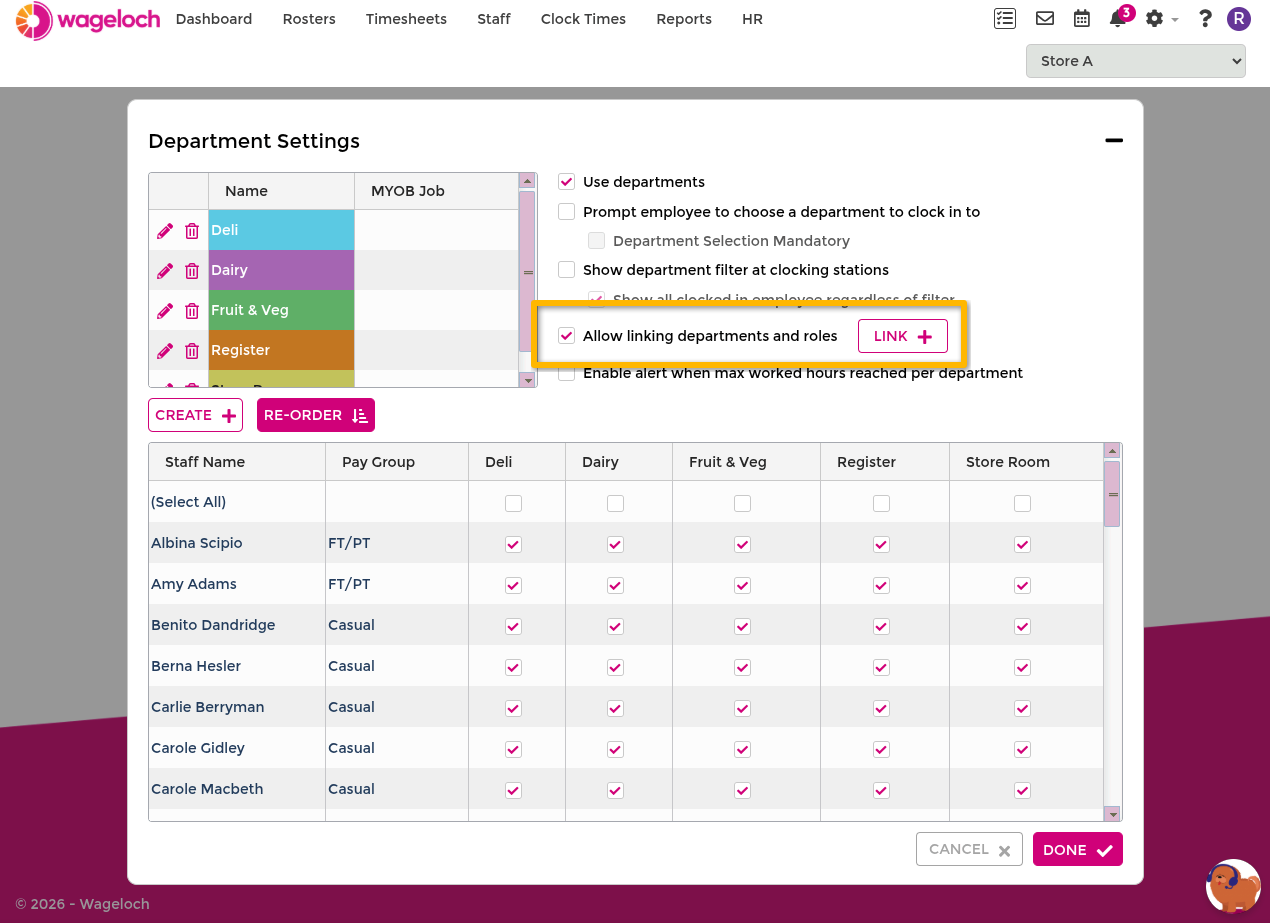Click the help question mark icon
Image resolution: width=1270 pixels, height=923 pixels.
[x=1205, y=18]
